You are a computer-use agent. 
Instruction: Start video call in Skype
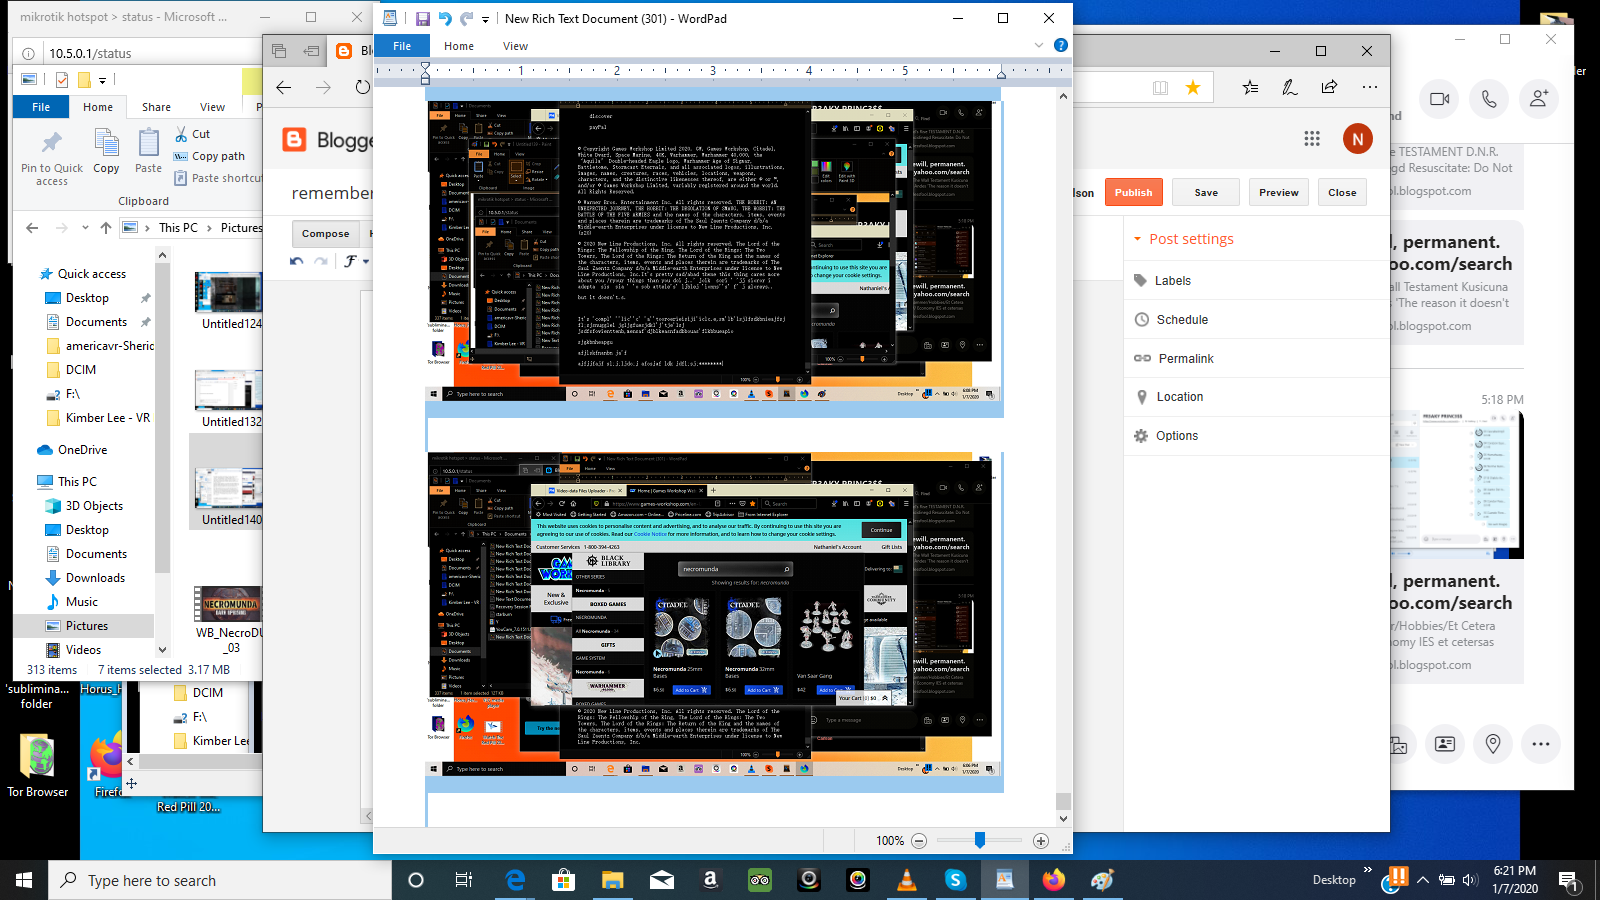click(1440, 99)
